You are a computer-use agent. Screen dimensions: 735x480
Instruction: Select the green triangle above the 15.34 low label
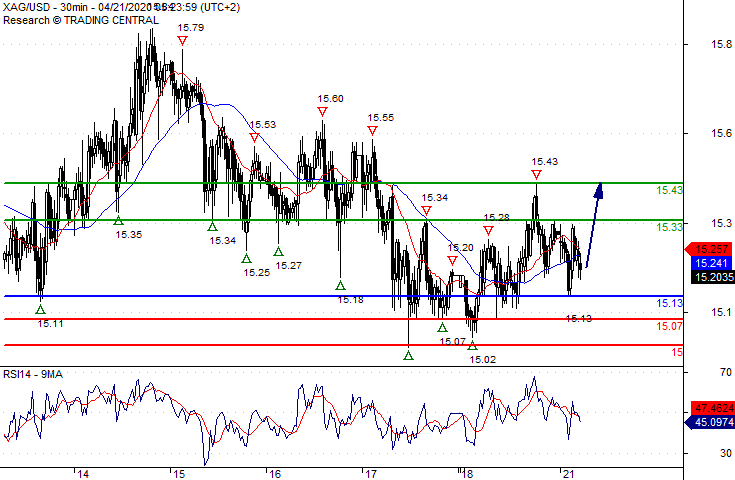point(212,226)
